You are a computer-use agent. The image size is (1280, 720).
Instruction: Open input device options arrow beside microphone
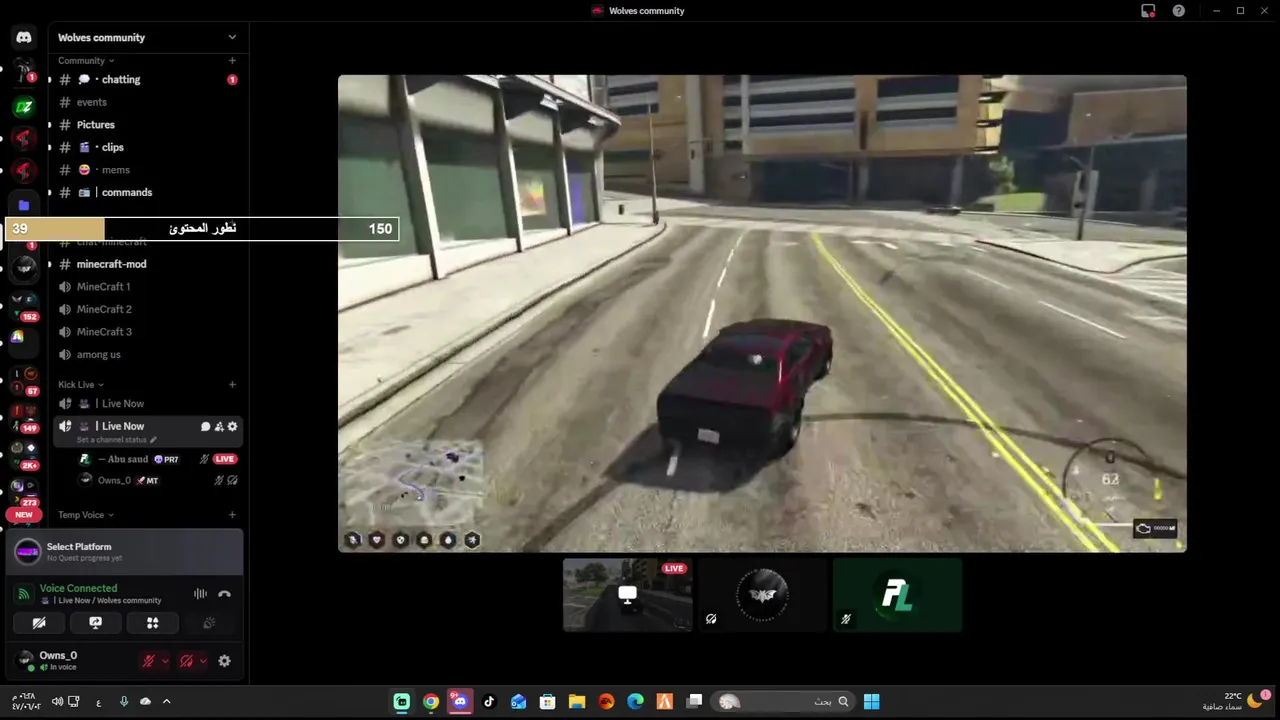tap(165, 661)
